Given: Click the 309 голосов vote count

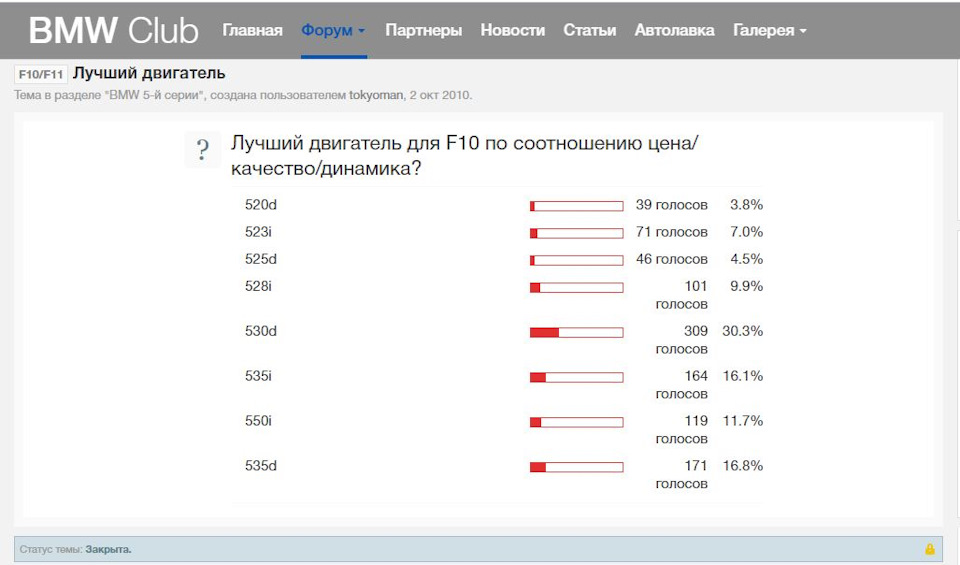Looking at the screenshot, I should [x=681, y=340].
